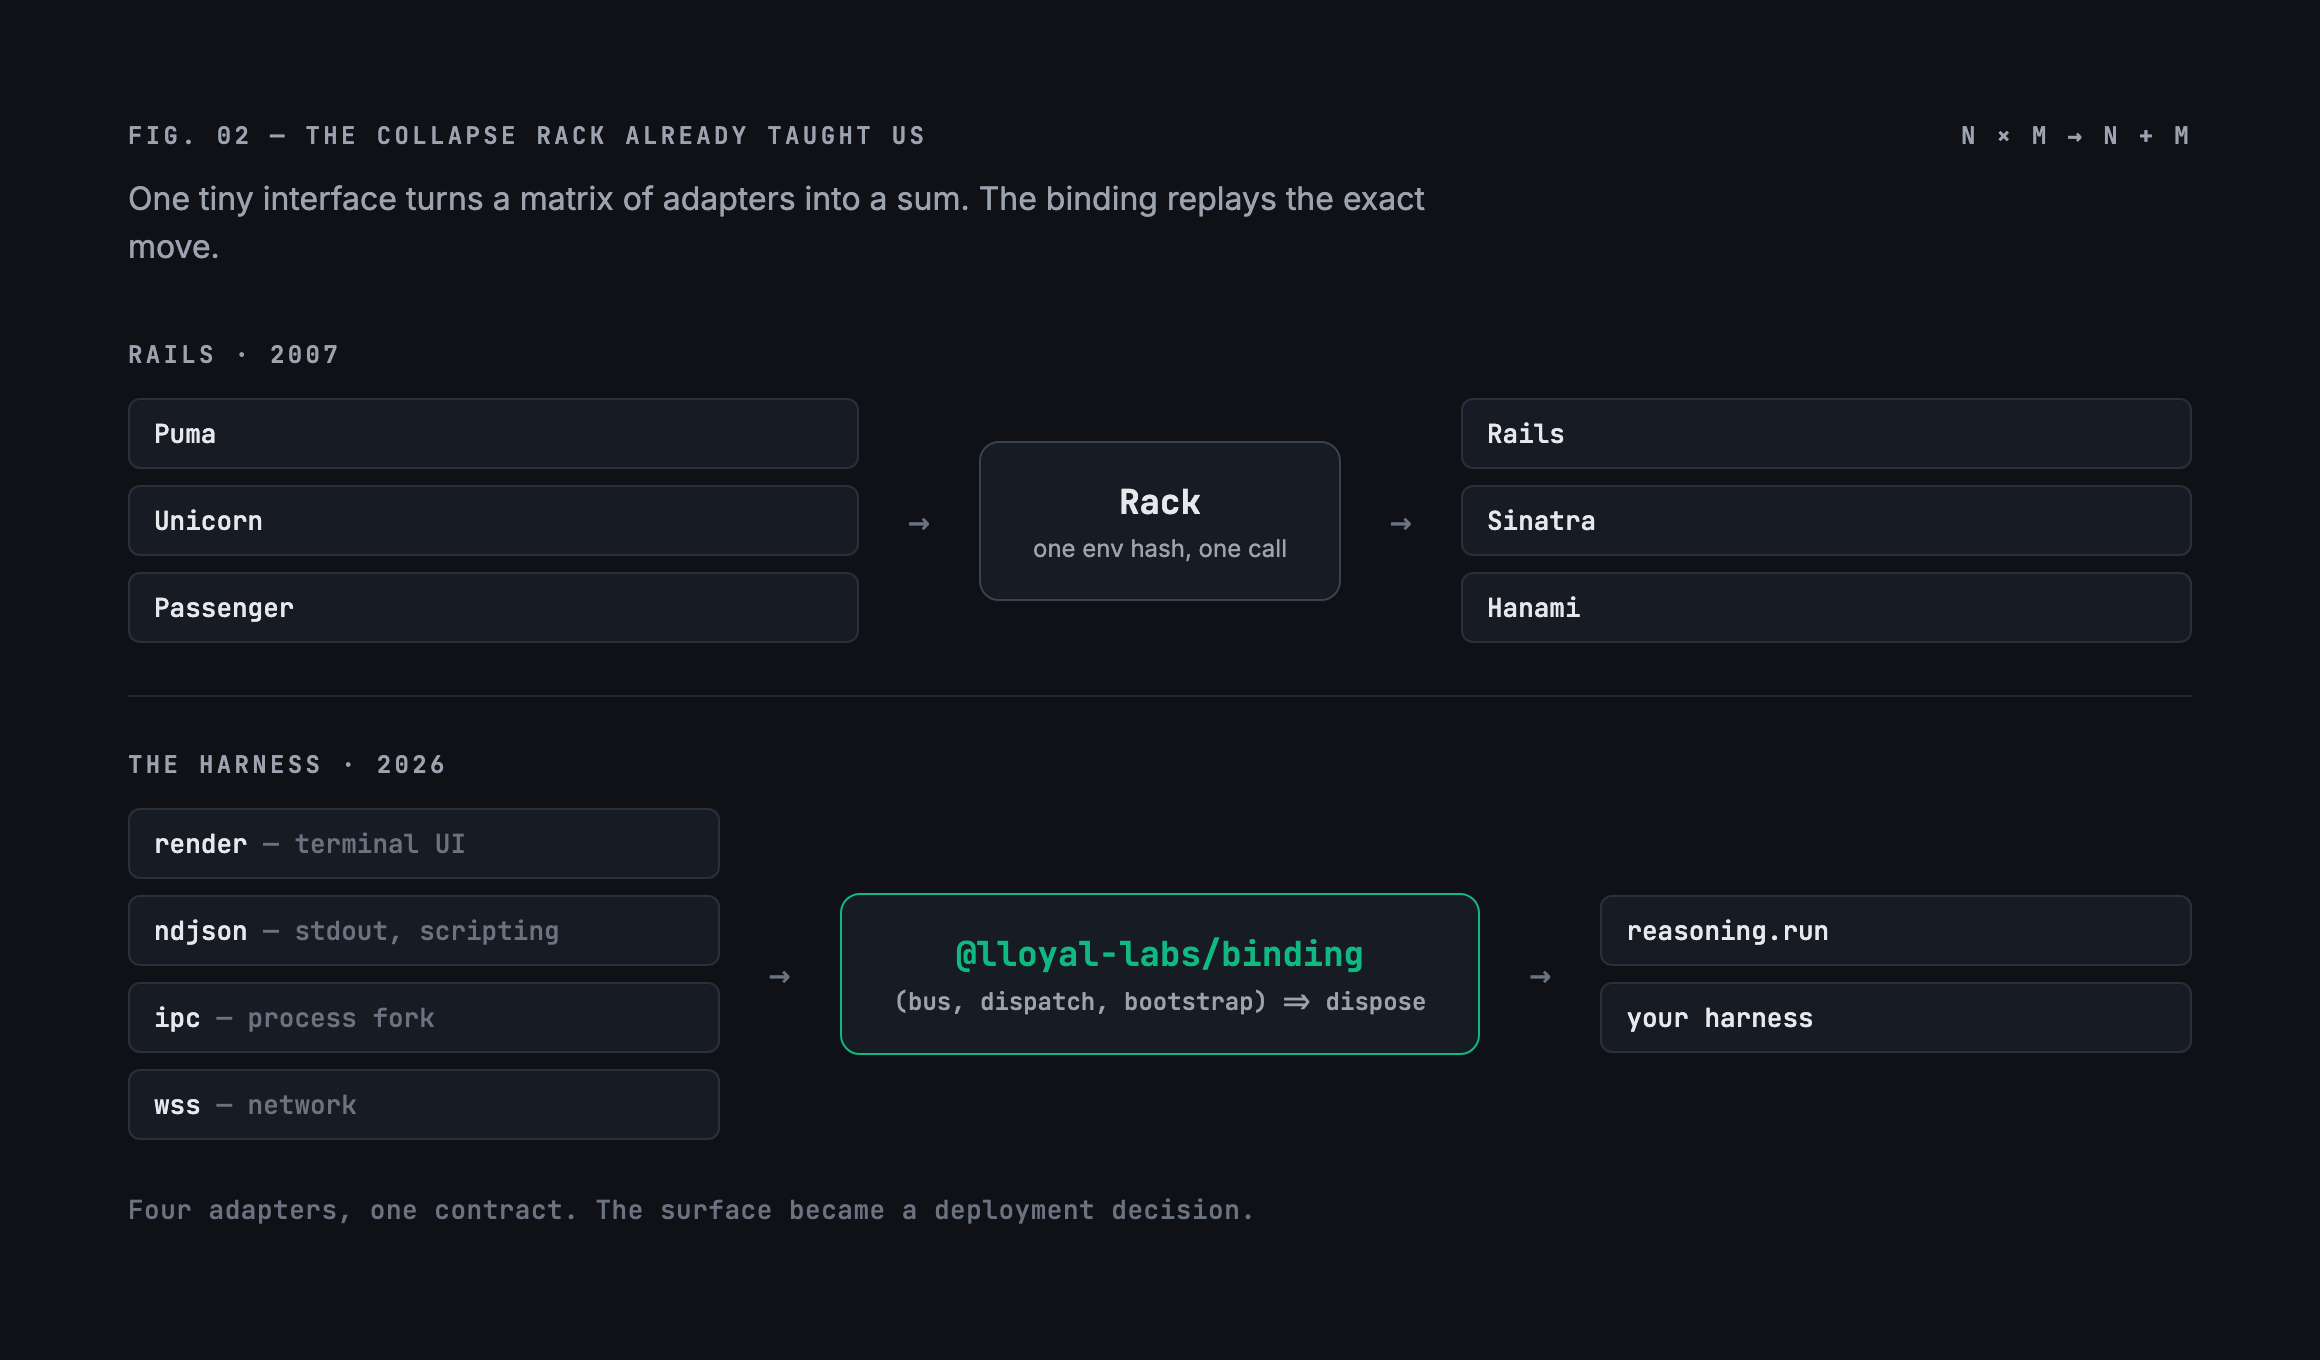This screenshot has height=1360, width=2320.
Task: Select the Hanami framework card
Action: pyautogui.click(x=1826, y=608)
